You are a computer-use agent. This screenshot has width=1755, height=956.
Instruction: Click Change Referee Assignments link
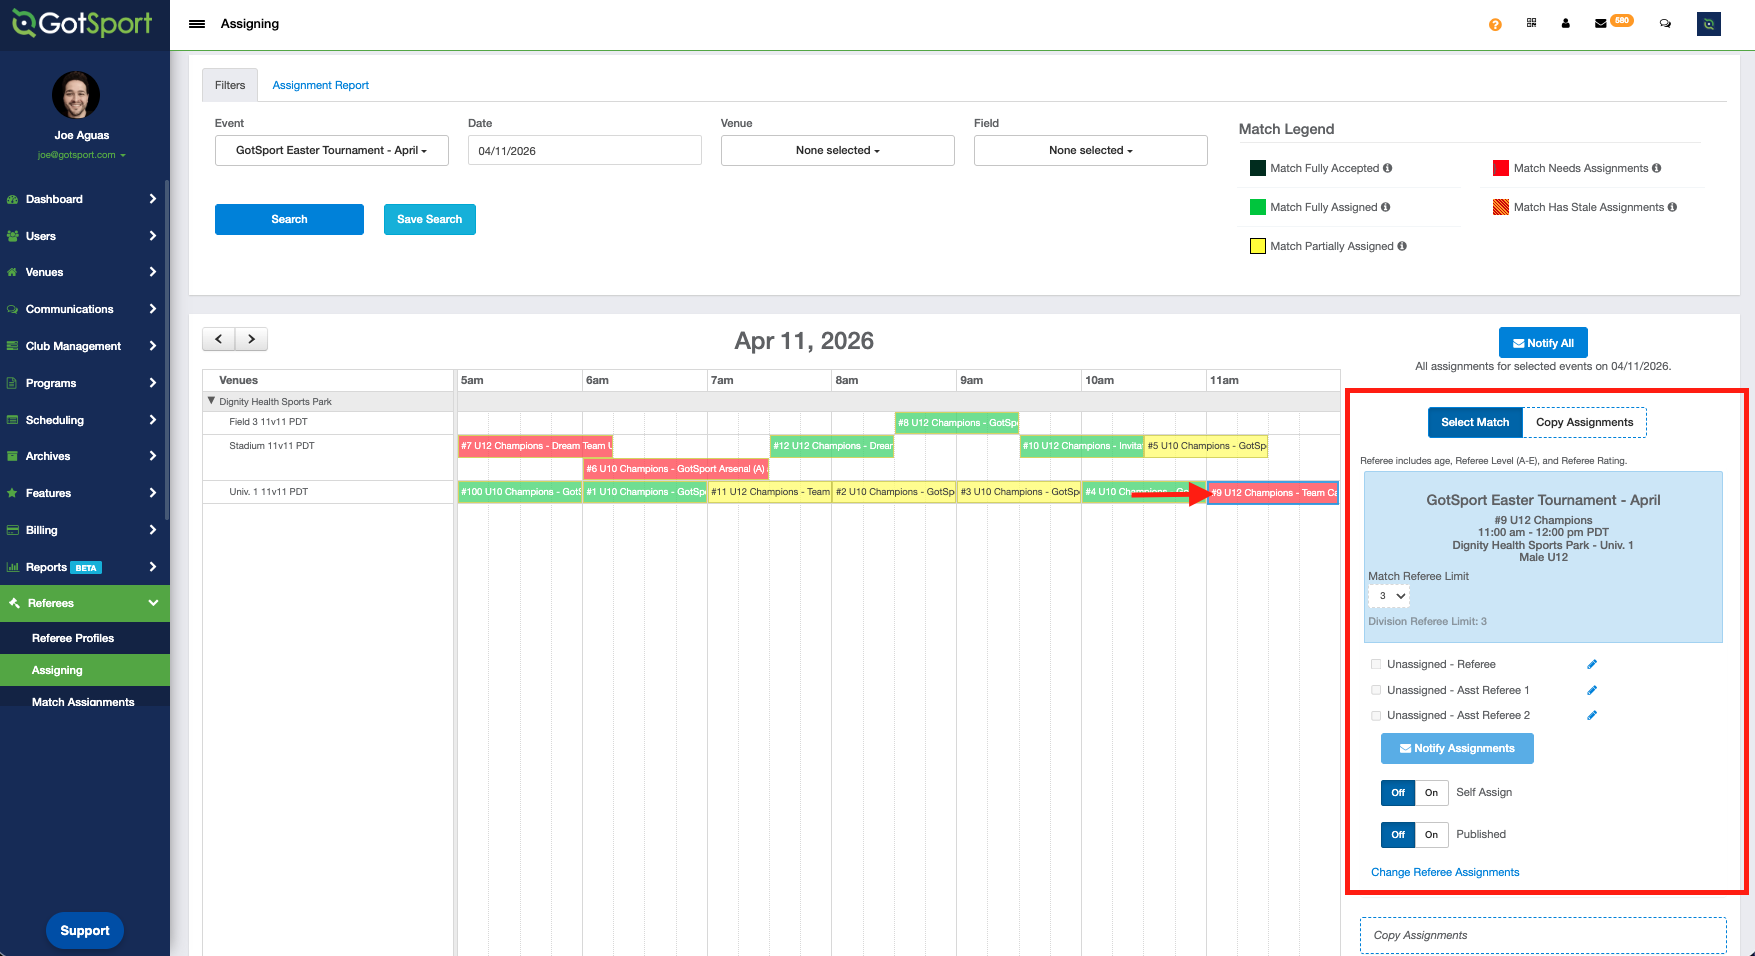click(x=1444, y=872)
